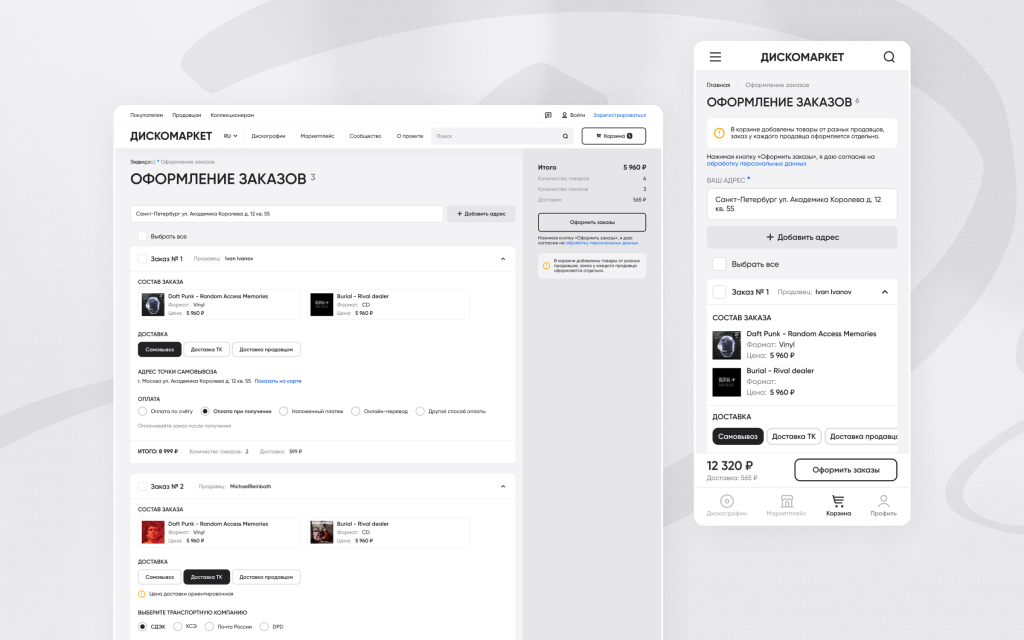This screenshot has width=1024, height=640.
Task: Tap the mobile ВАШ АДРЕС field
Action: click(x=802, y=204)
